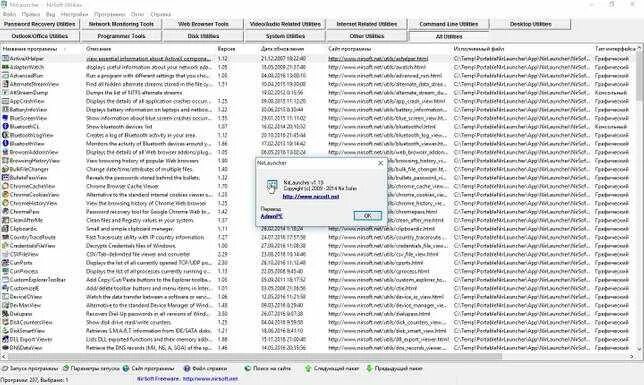Go to Следующий пакет green arrow
This screenshot has width=644, height=385.
tap(308, 369)
